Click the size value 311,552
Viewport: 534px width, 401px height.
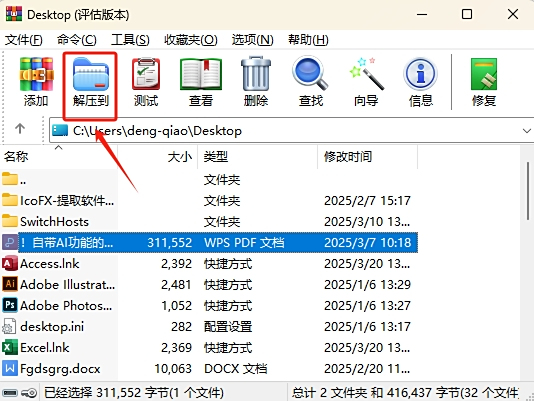tap(170, 243)
